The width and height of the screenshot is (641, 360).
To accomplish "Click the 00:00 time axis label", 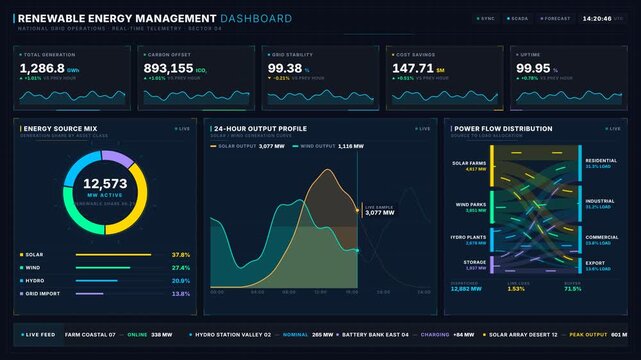I will pyautogui.click(x=217, y=292).
